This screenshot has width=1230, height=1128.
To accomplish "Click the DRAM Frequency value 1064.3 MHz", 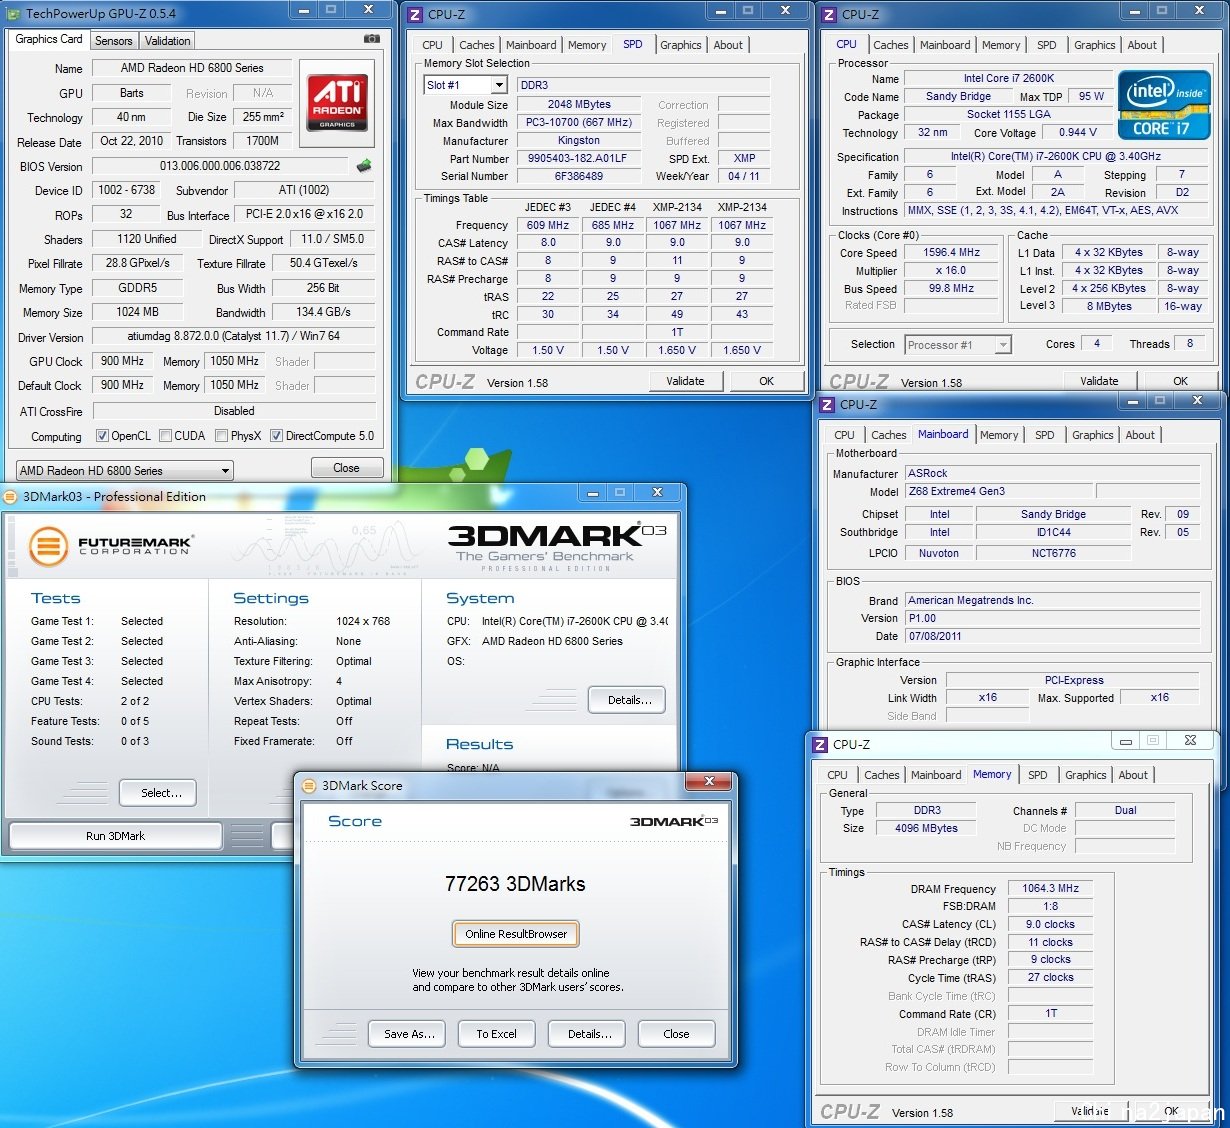I will coord(1051,888).
